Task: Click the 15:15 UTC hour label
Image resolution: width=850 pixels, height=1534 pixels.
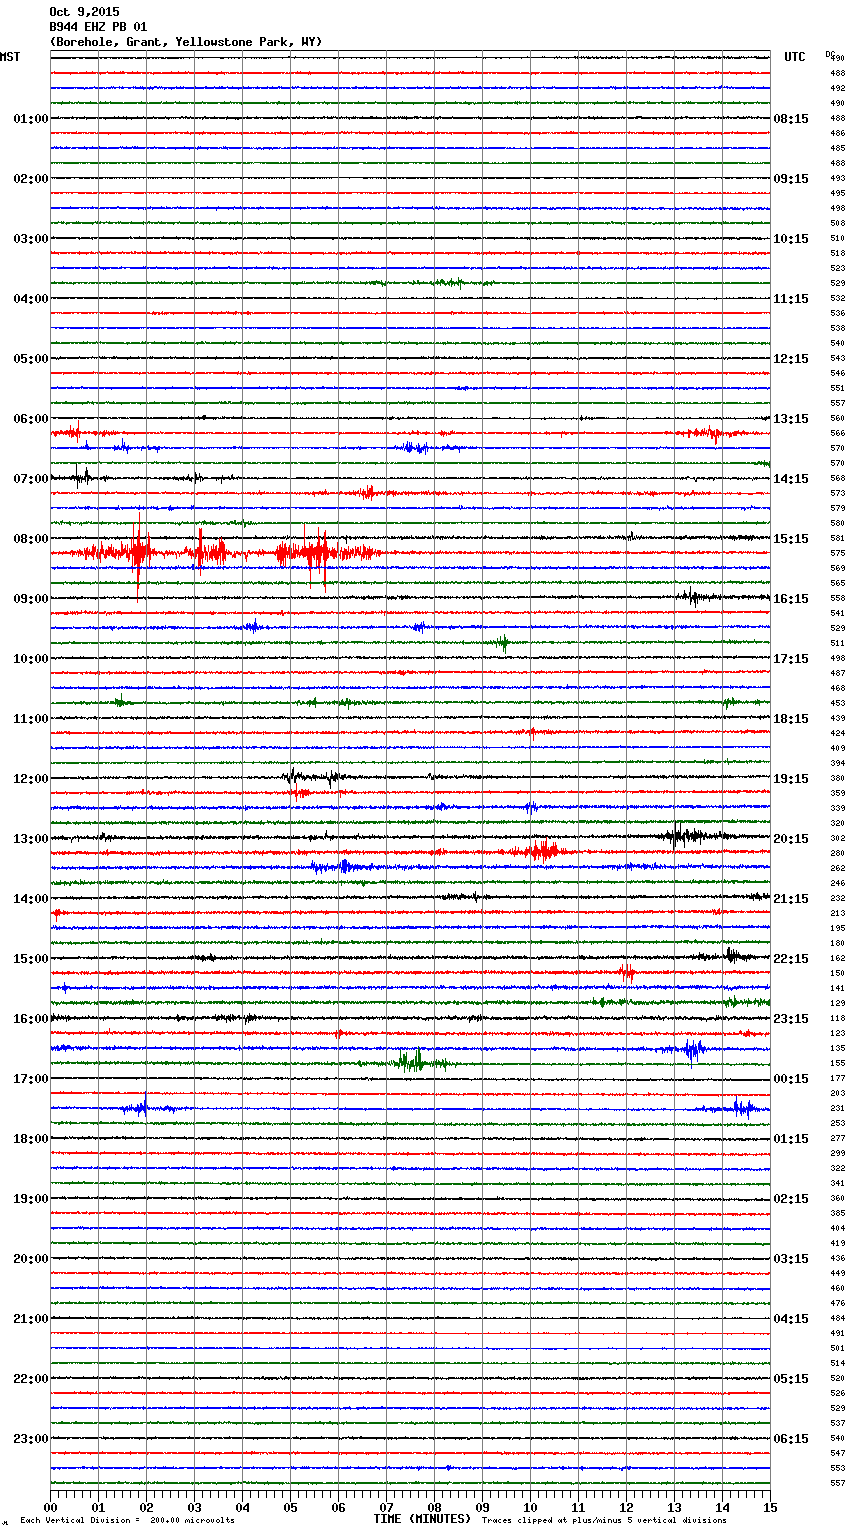Action: 791,539
